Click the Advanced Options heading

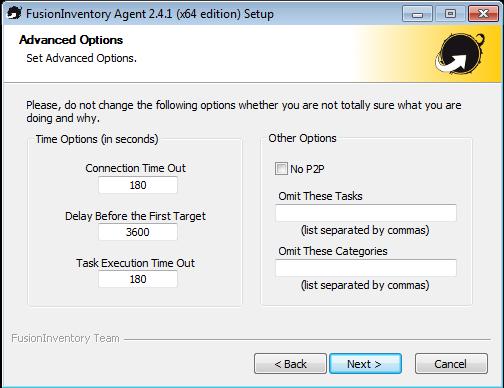[x=71, y=40]
